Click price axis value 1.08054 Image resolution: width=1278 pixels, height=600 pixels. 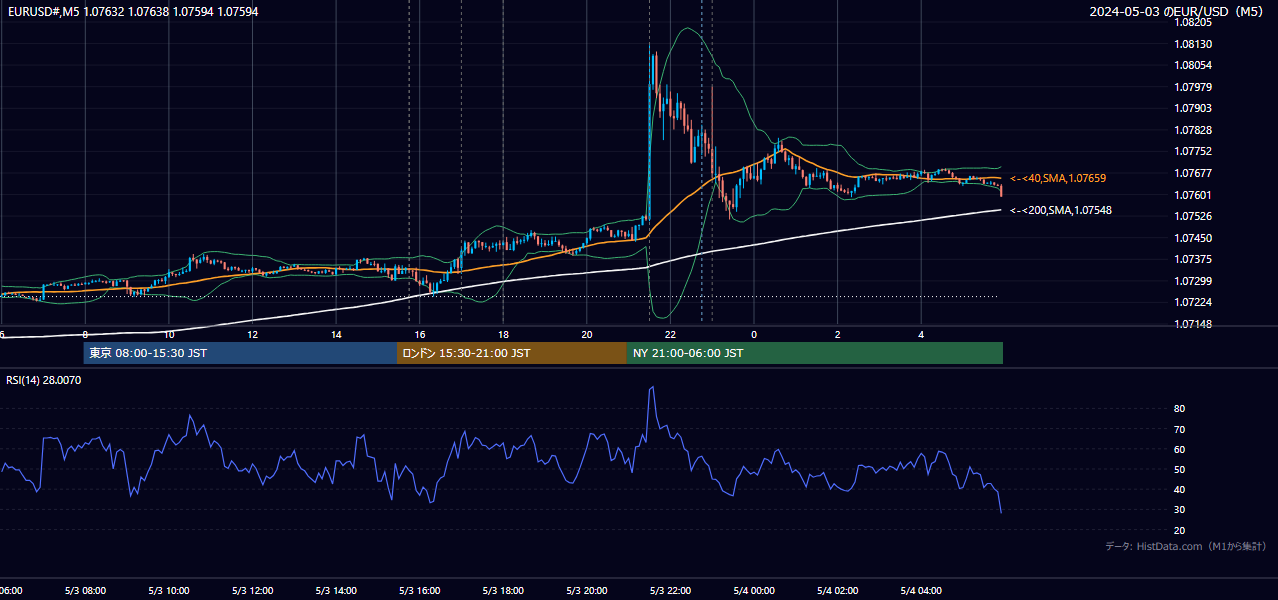click(x=1193, y=65)
